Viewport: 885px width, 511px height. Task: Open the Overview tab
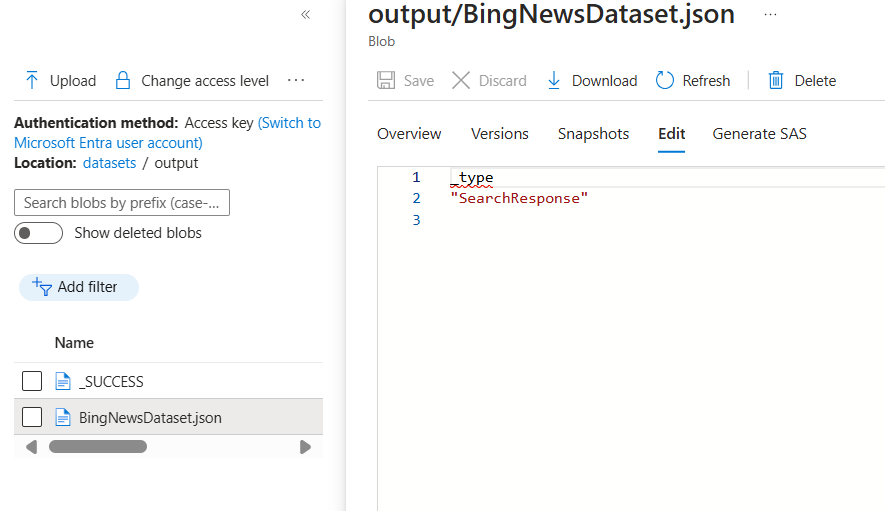pyautogui.click(x=409, y=134)
